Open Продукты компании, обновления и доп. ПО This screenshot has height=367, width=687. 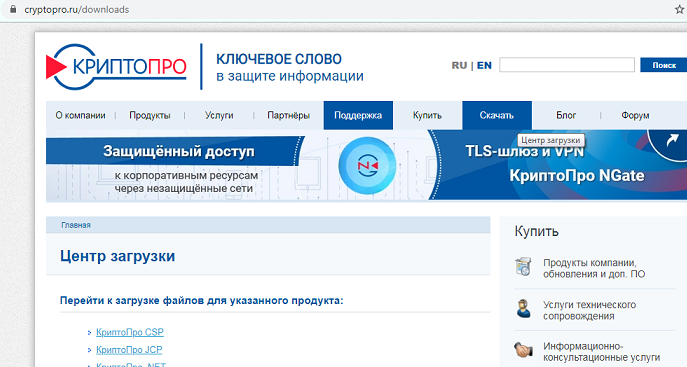pyautogui.click(x=594, y=268)
